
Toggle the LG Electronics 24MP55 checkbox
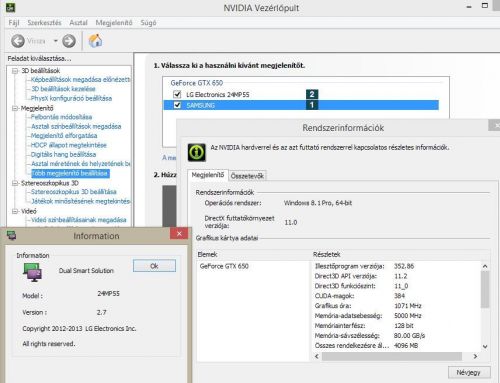(x=177, y=94)
